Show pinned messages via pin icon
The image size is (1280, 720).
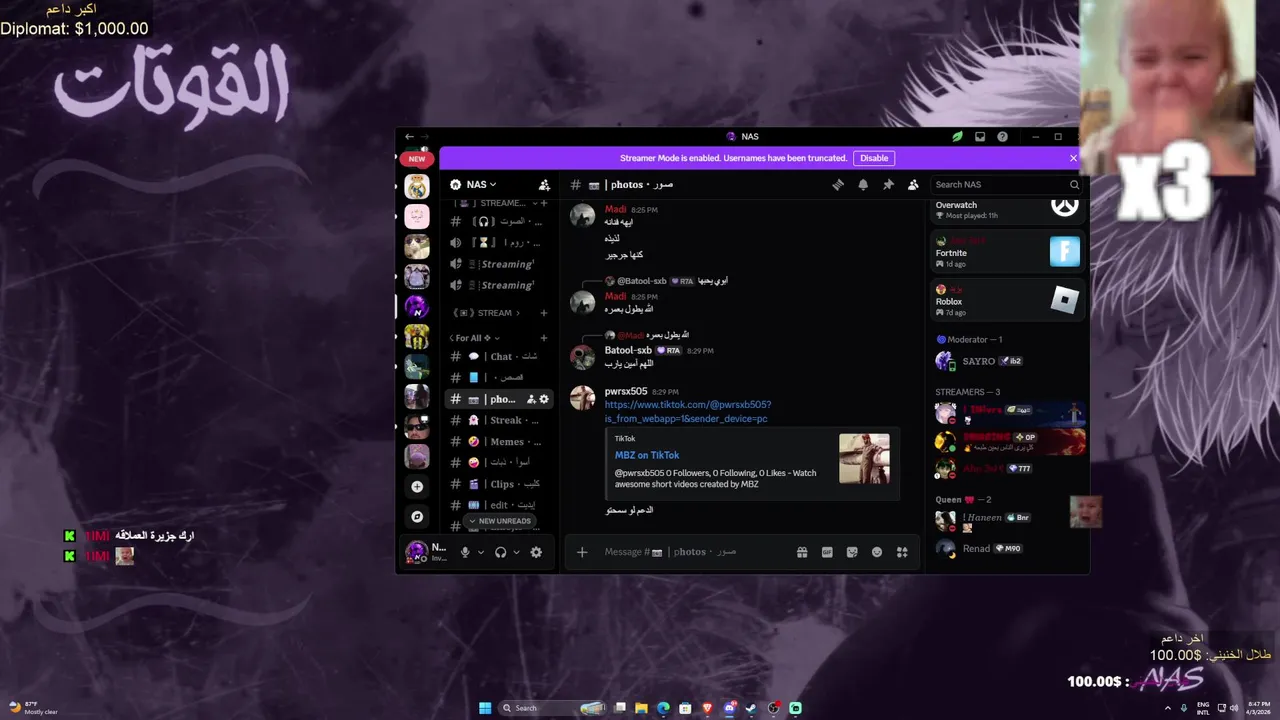[x=888, y=184]
